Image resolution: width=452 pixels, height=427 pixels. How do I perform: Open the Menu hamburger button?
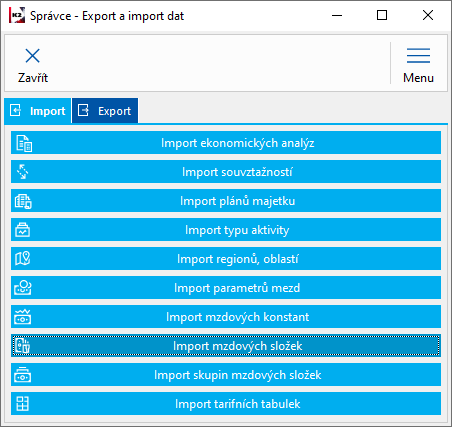click(x=418, y=65)
